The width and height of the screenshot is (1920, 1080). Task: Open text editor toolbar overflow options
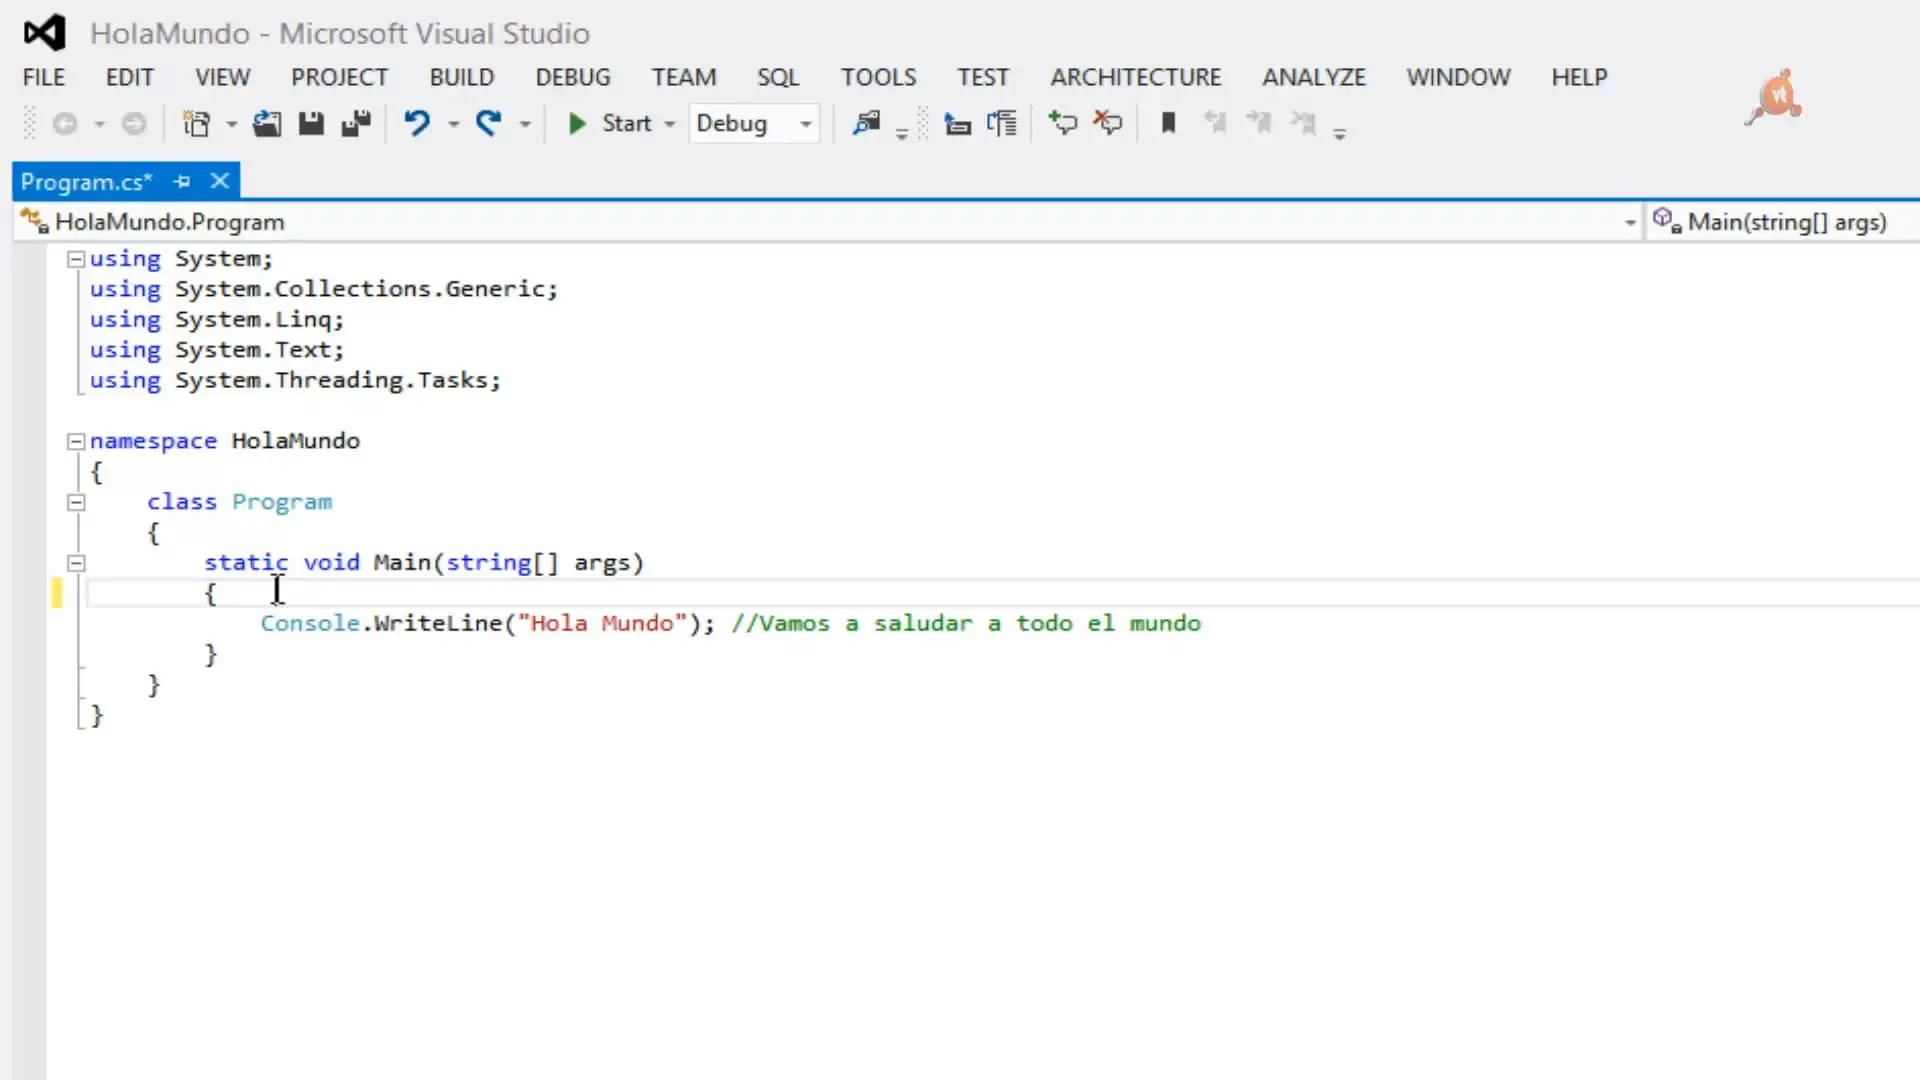coord(1340,132)
